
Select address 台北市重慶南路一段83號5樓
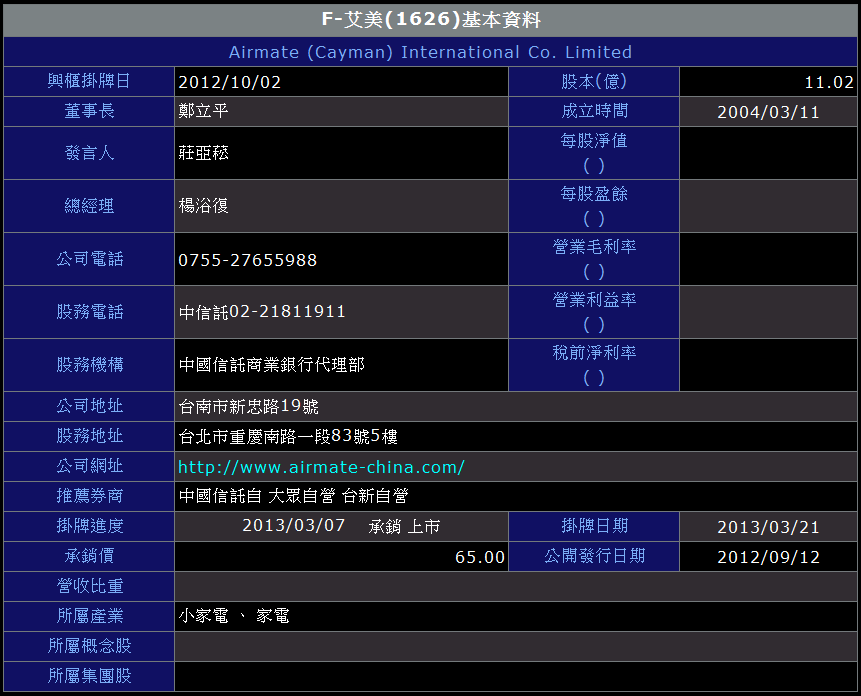coord(288,436)
